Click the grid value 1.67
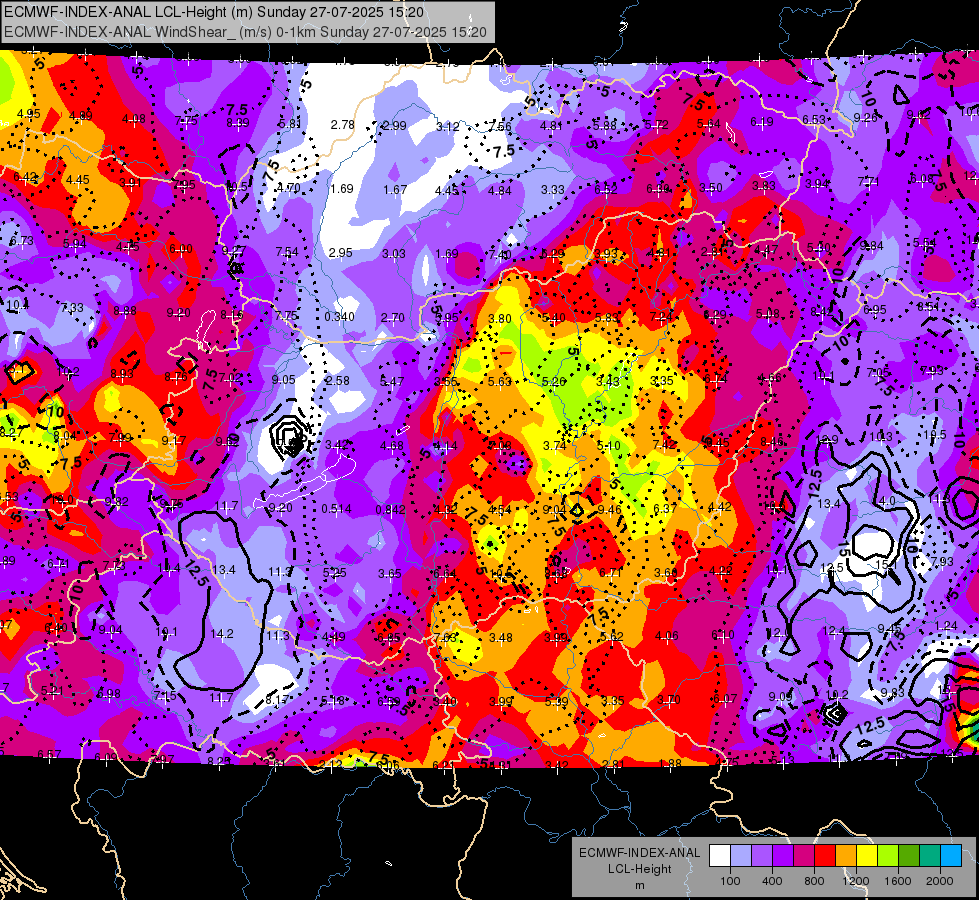The image size is (979, 900). pos(395,189)
